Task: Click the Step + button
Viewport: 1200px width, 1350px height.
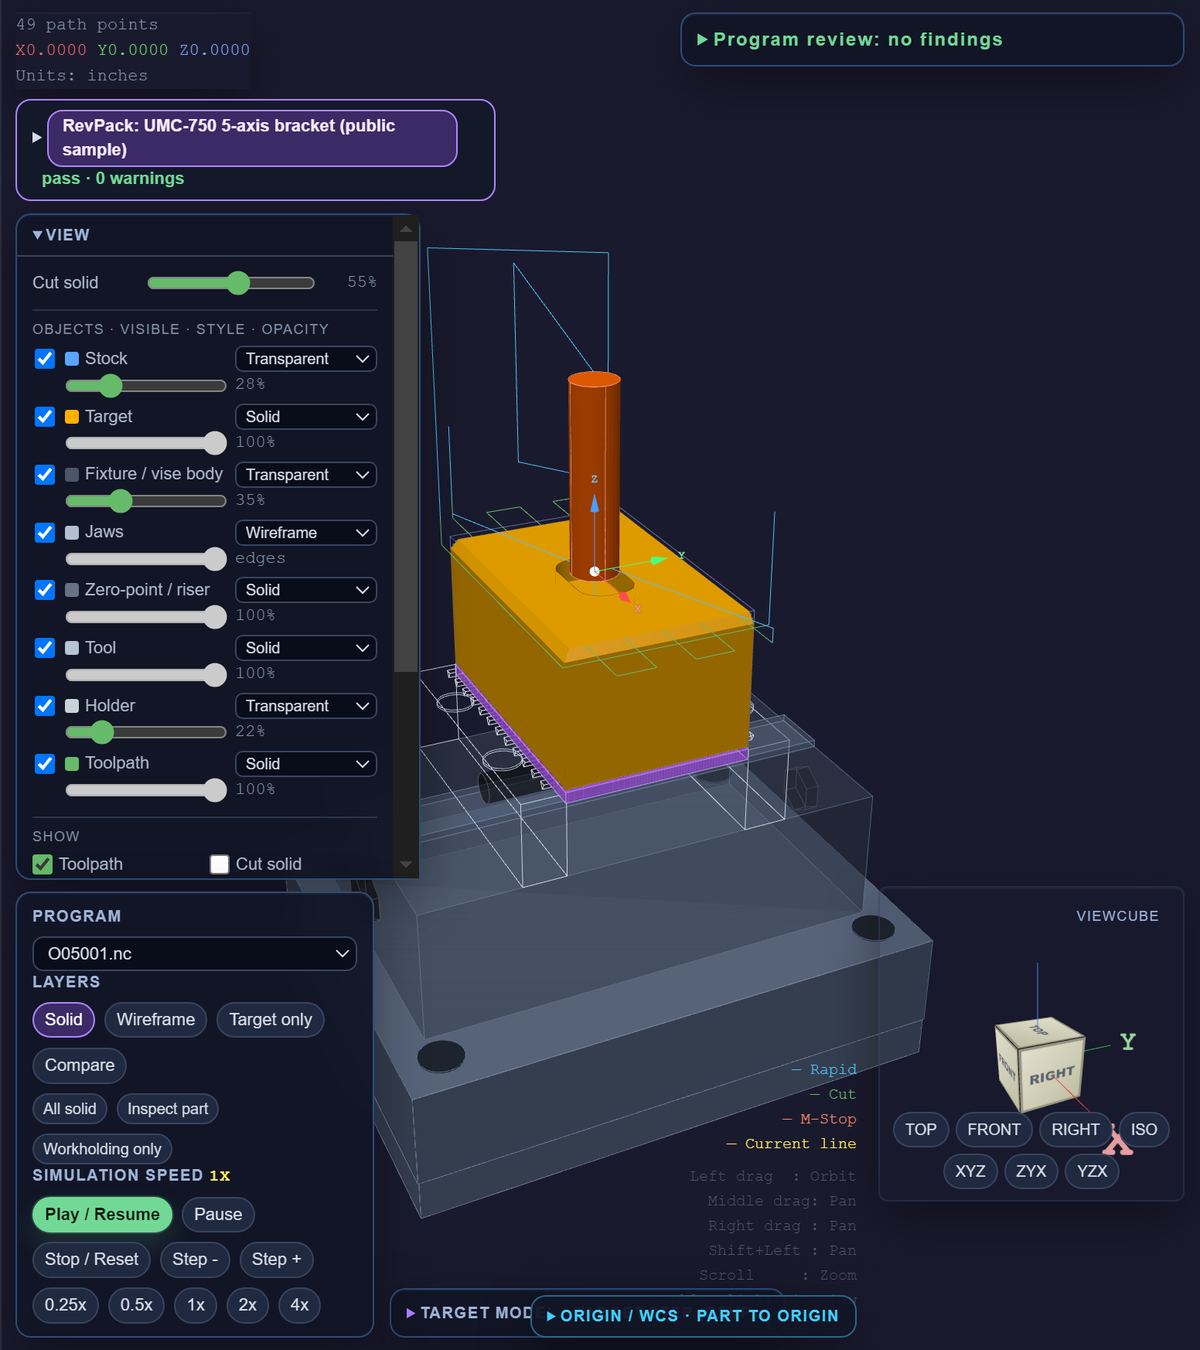Action: pyautogui.click(x=276, y=1260)
